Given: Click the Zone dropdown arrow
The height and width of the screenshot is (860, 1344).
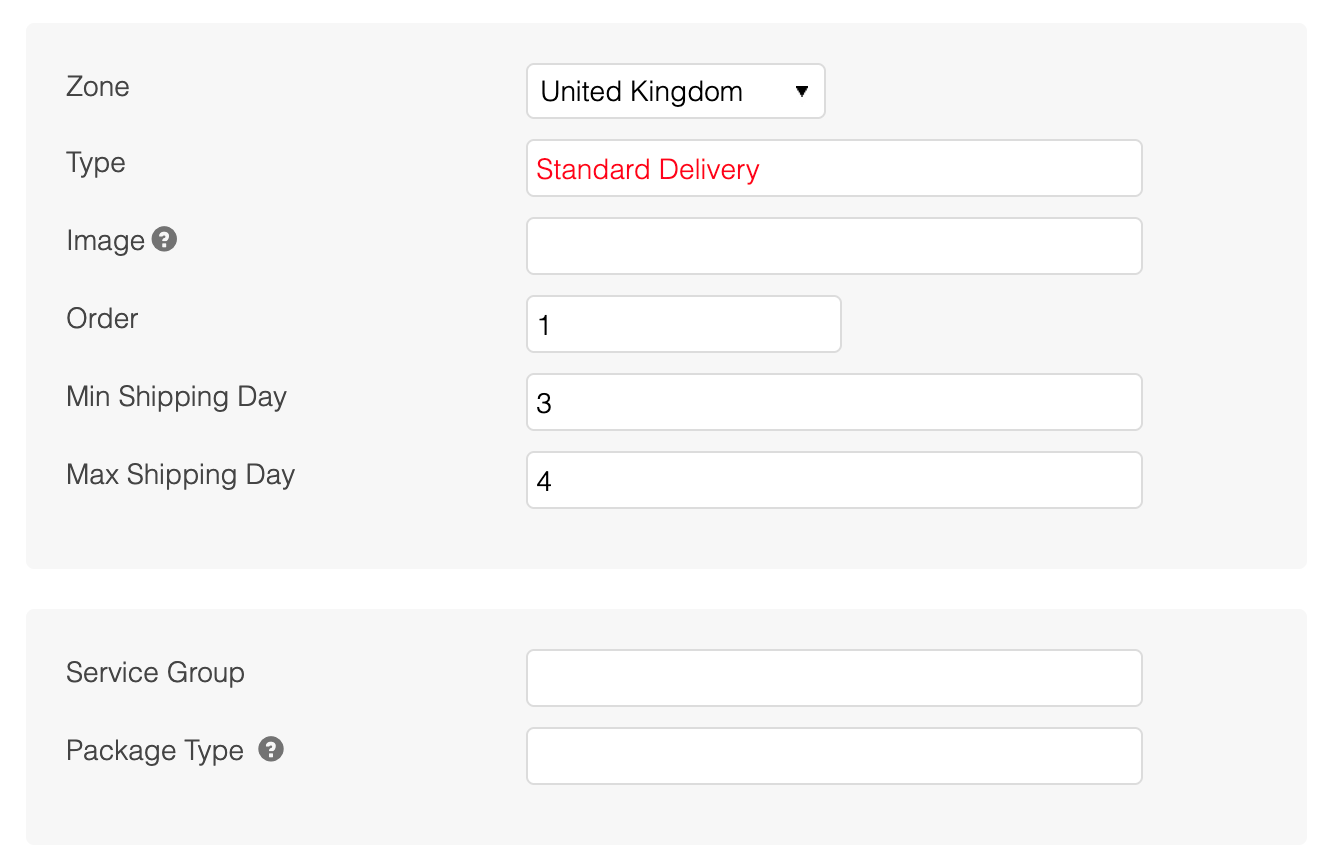Looking at the screenshot, I should (801, 92).
